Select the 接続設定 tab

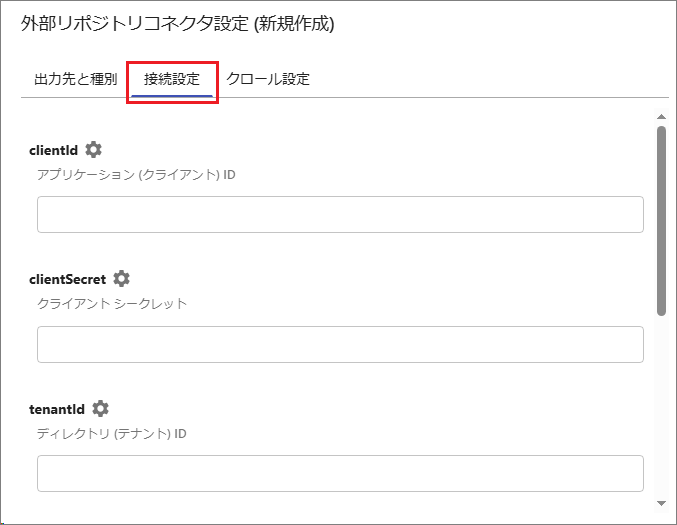(172, 79)
